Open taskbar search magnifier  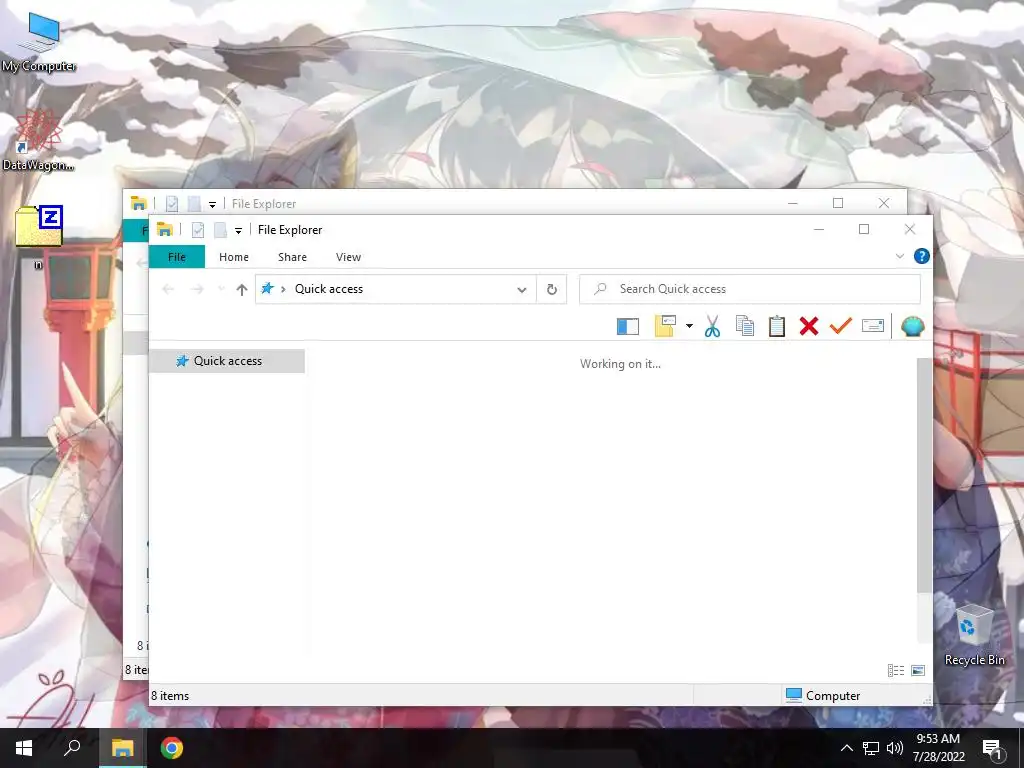[72, 748]
